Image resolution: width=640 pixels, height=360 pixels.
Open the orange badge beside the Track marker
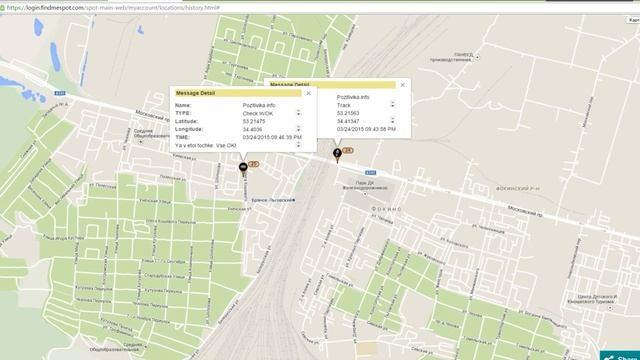coord(347,150)
